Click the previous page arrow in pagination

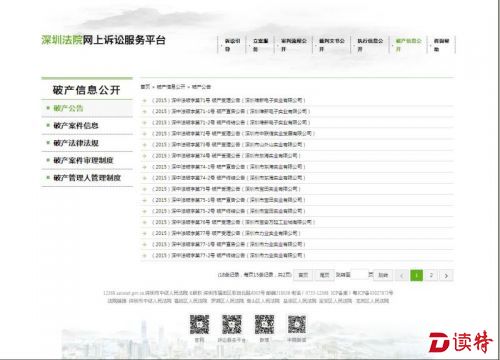[x=402, y=275]
